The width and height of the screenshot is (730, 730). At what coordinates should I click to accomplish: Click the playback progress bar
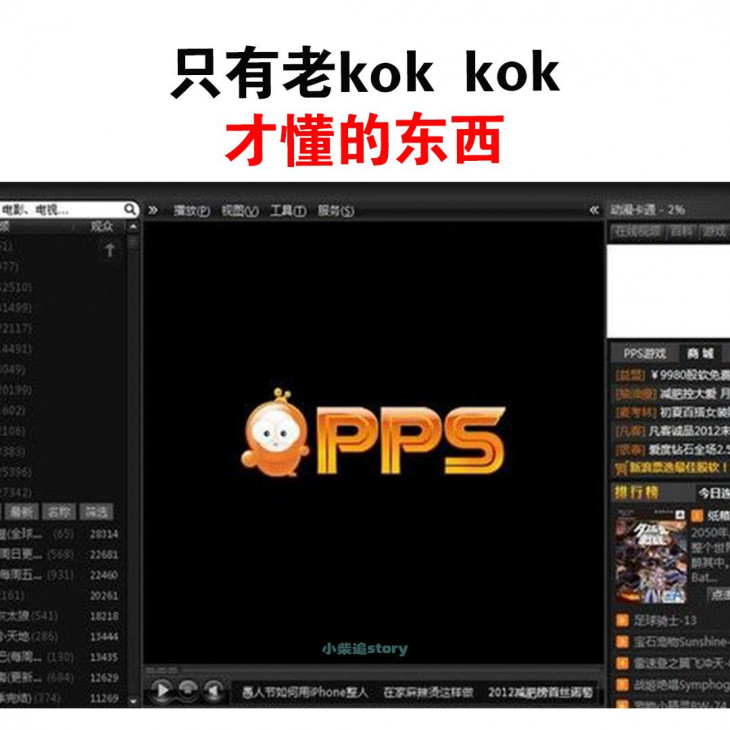coord(372,670)
